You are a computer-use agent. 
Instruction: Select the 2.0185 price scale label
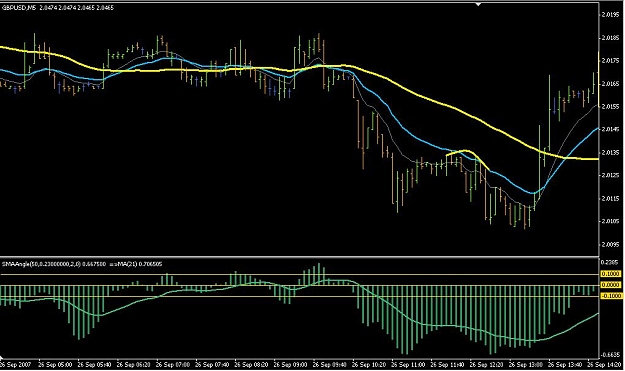click(610, 38)
